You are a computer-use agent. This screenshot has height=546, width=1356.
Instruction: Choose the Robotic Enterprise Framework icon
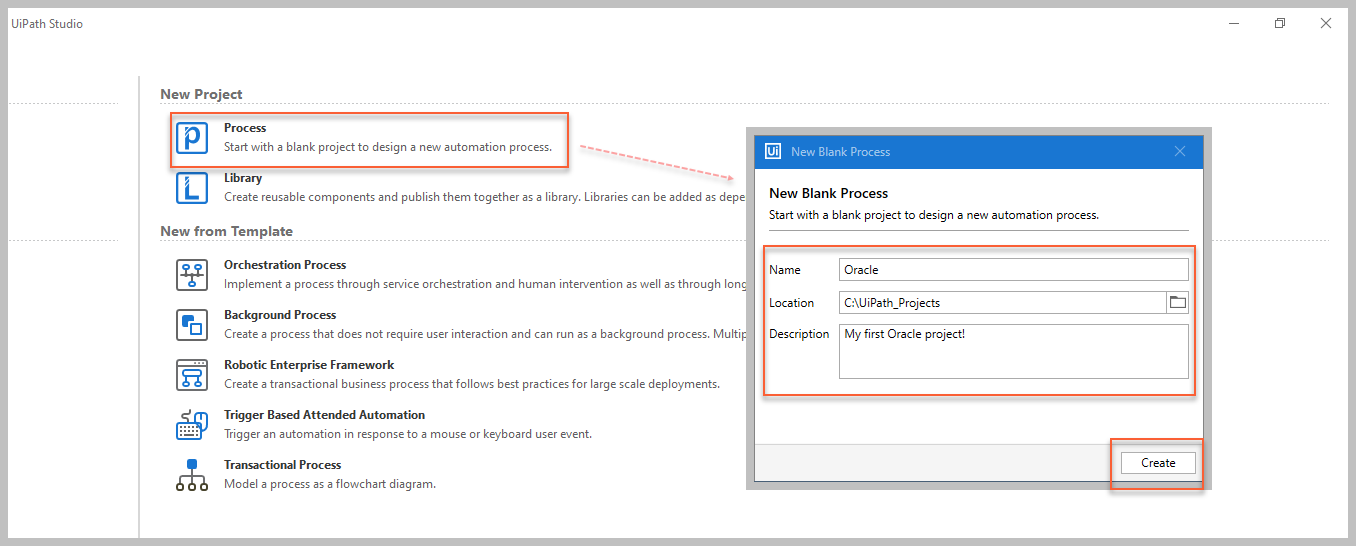point(192,375)
